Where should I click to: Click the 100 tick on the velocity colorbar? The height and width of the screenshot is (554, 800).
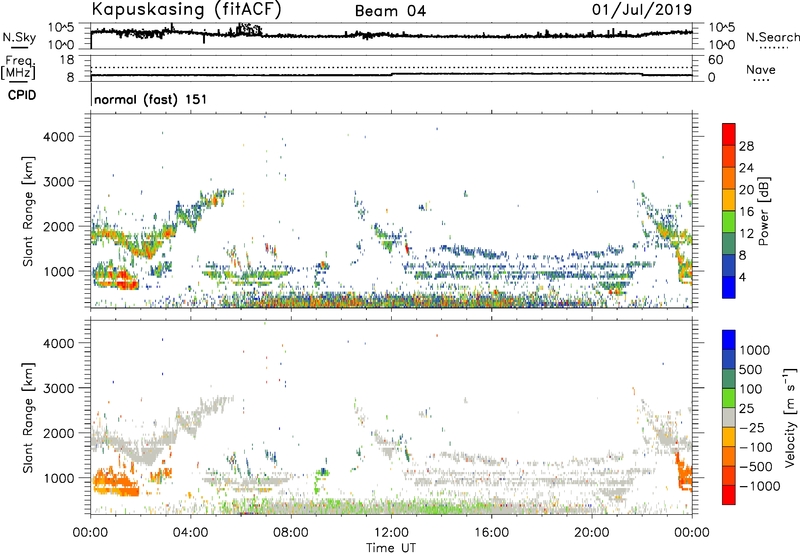tap(751, 389)
